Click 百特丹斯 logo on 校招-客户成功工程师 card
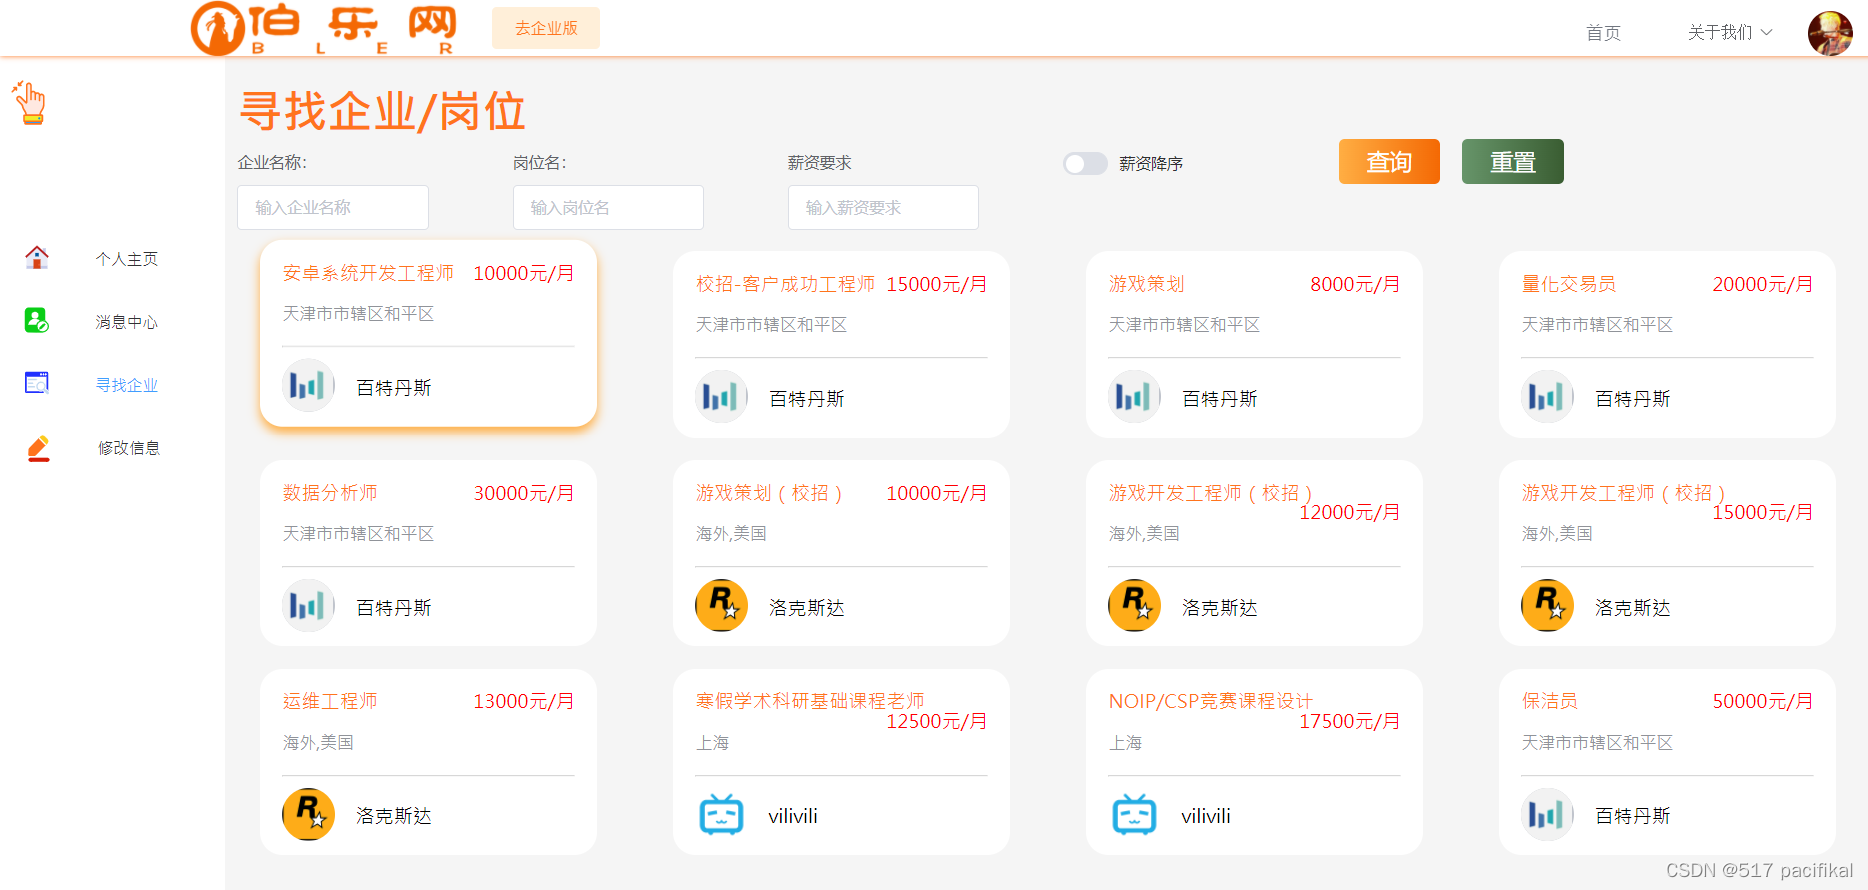Screen dimensions: 1868x890 click(721, 397)
